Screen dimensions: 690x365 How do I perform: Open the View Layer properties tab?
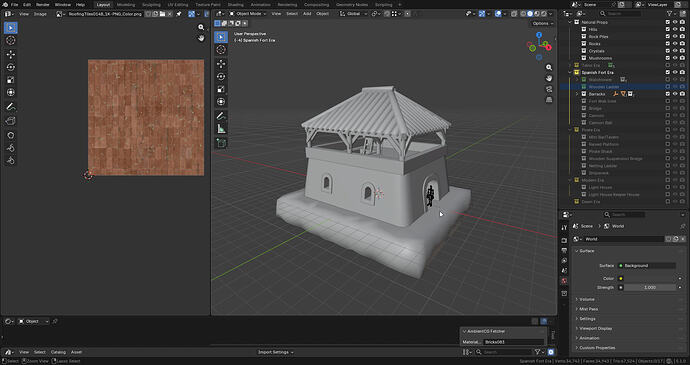pos(565,261)
